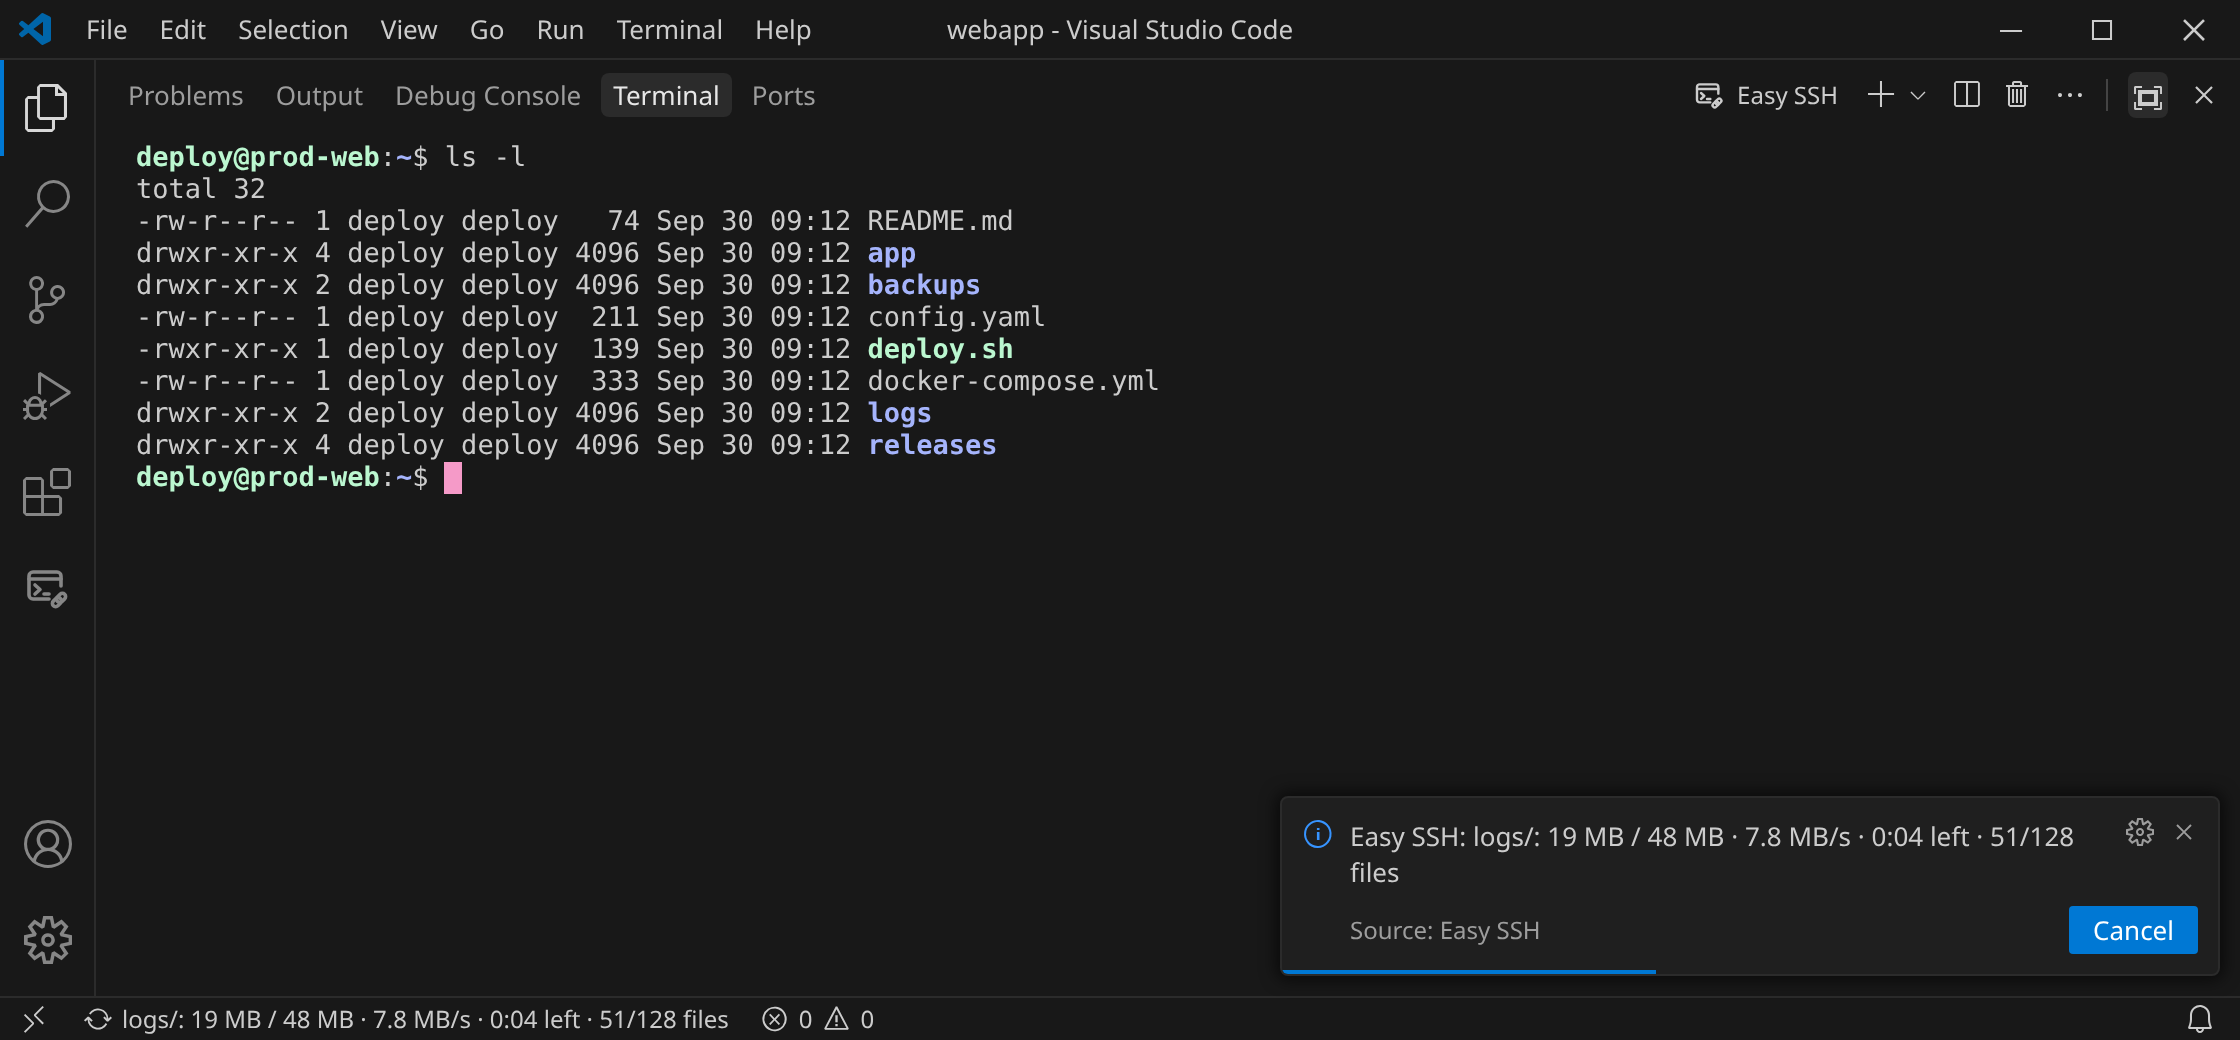Open the Terminal menu in menu bar
Viewport: 2240px width, 1040px height.
pos(669,30)
